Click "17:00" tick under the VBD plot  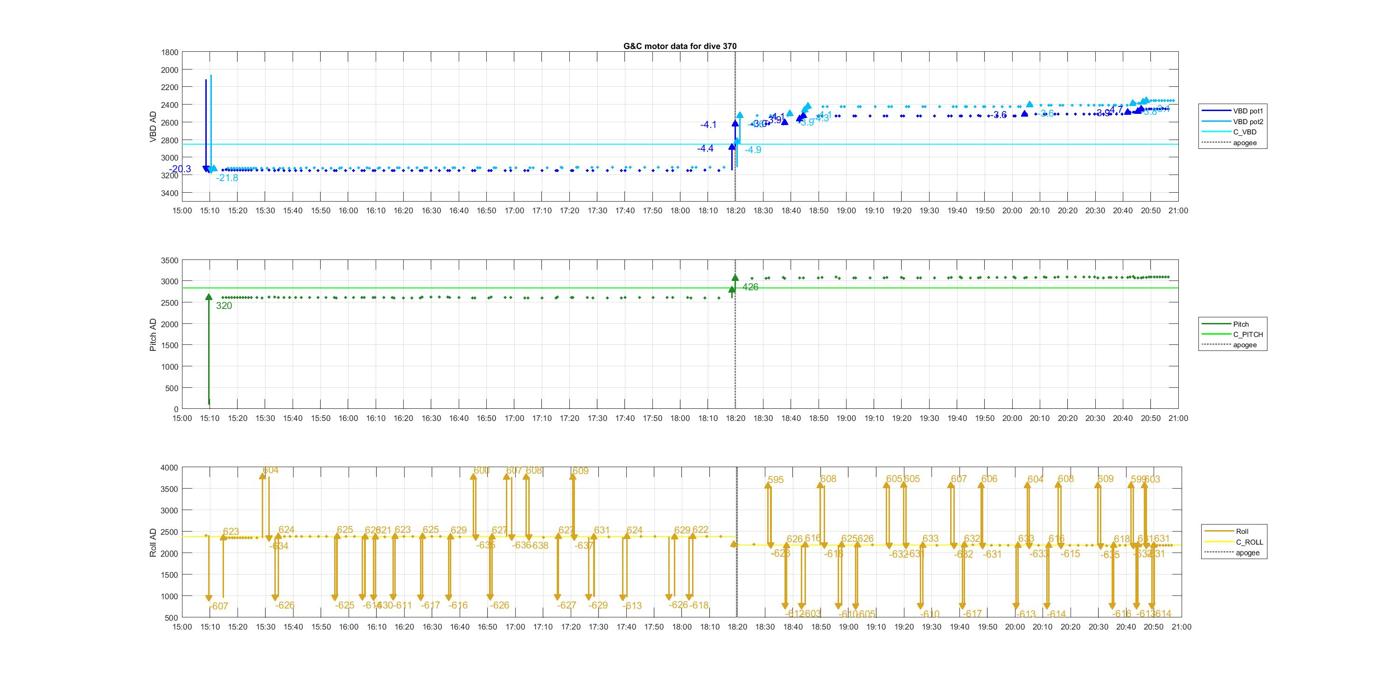(514, 211)
